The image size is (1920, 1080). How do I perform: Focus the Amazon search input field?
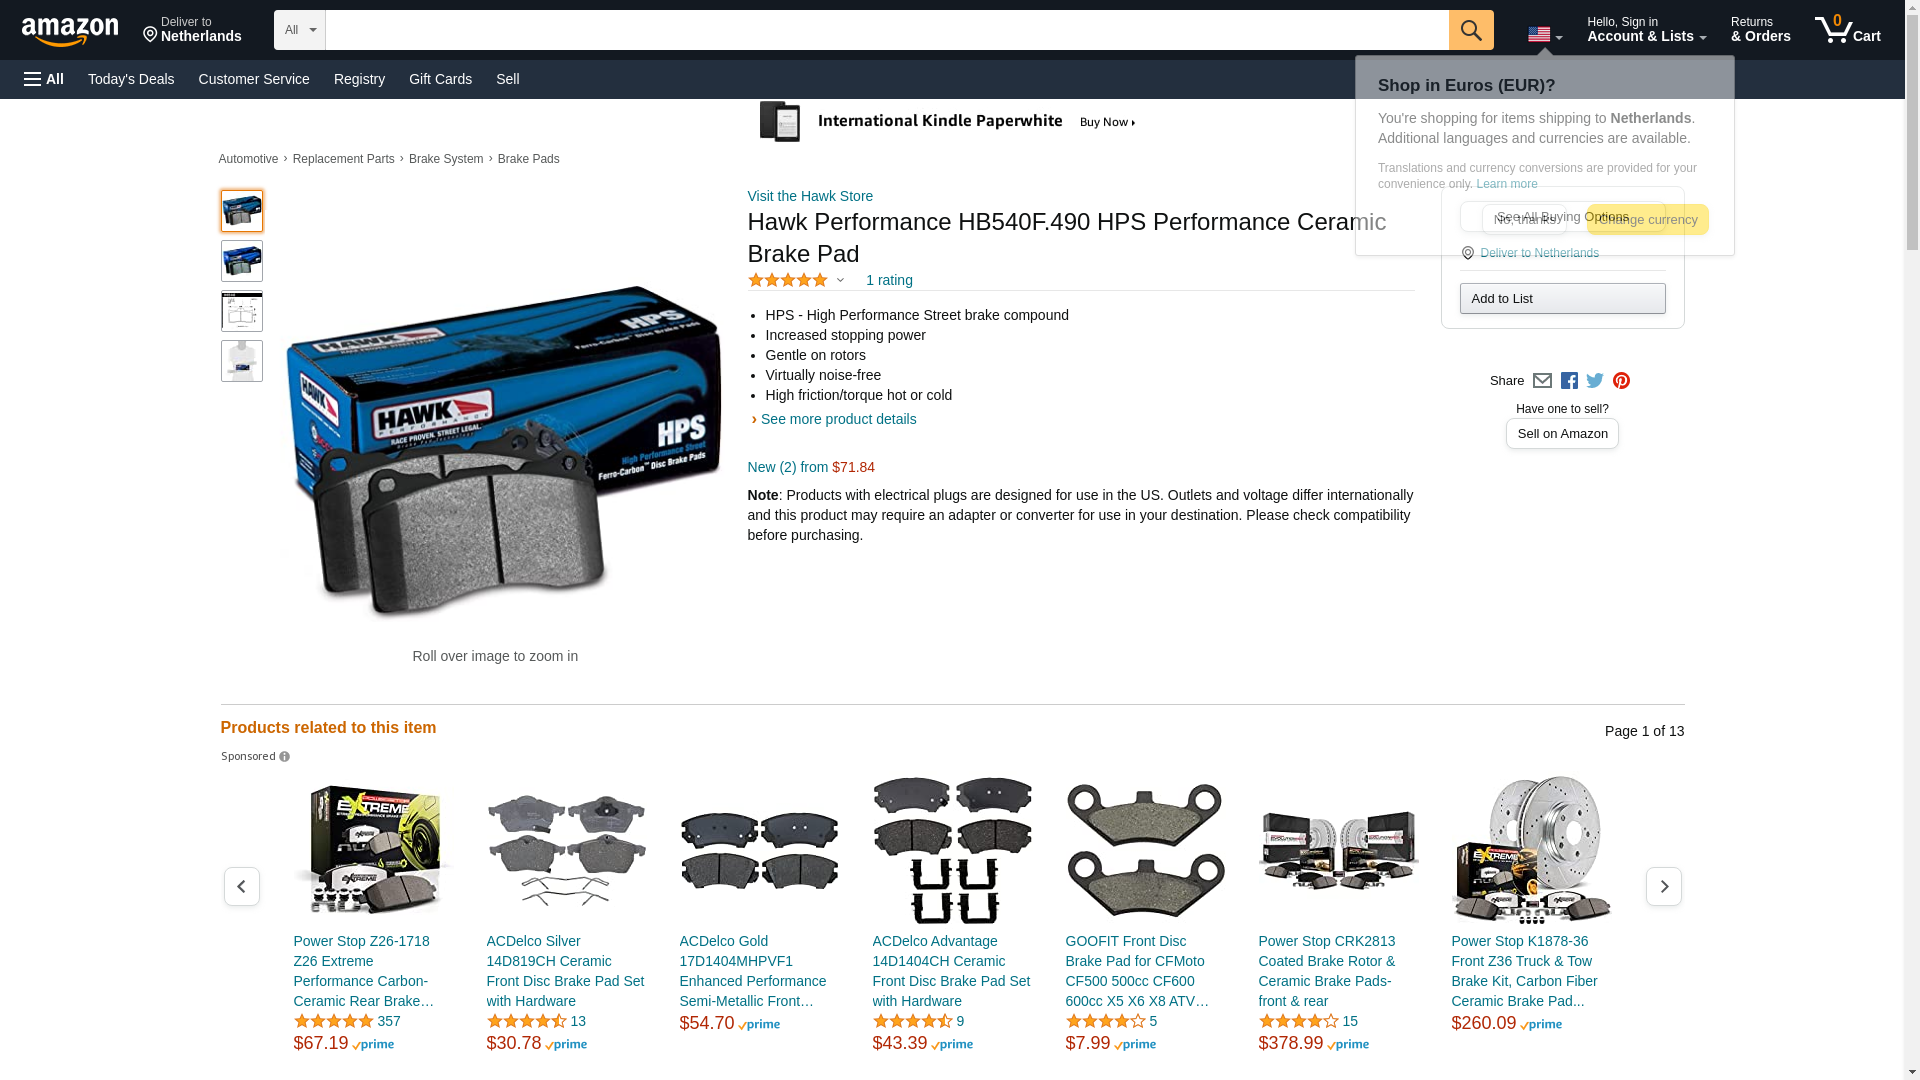tap(886, 30)
